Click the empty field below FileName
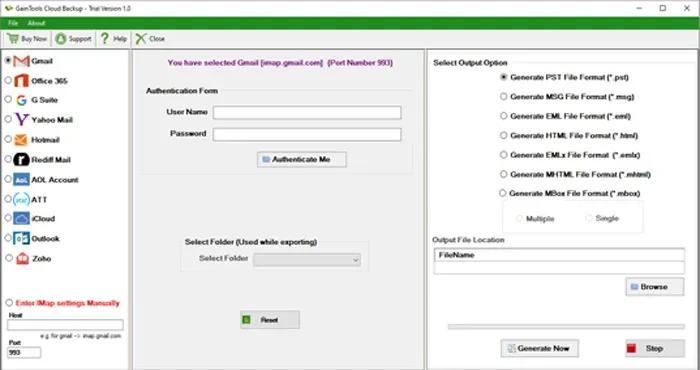This screenshot has height=370, width=700. tap(559, 268)
